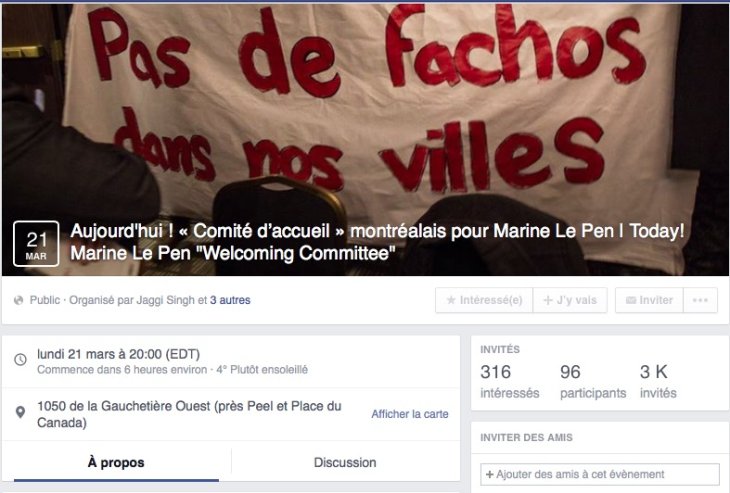Click the plus icon on J'y vais
Screen dimensions: 730x493
click(548, 300)
